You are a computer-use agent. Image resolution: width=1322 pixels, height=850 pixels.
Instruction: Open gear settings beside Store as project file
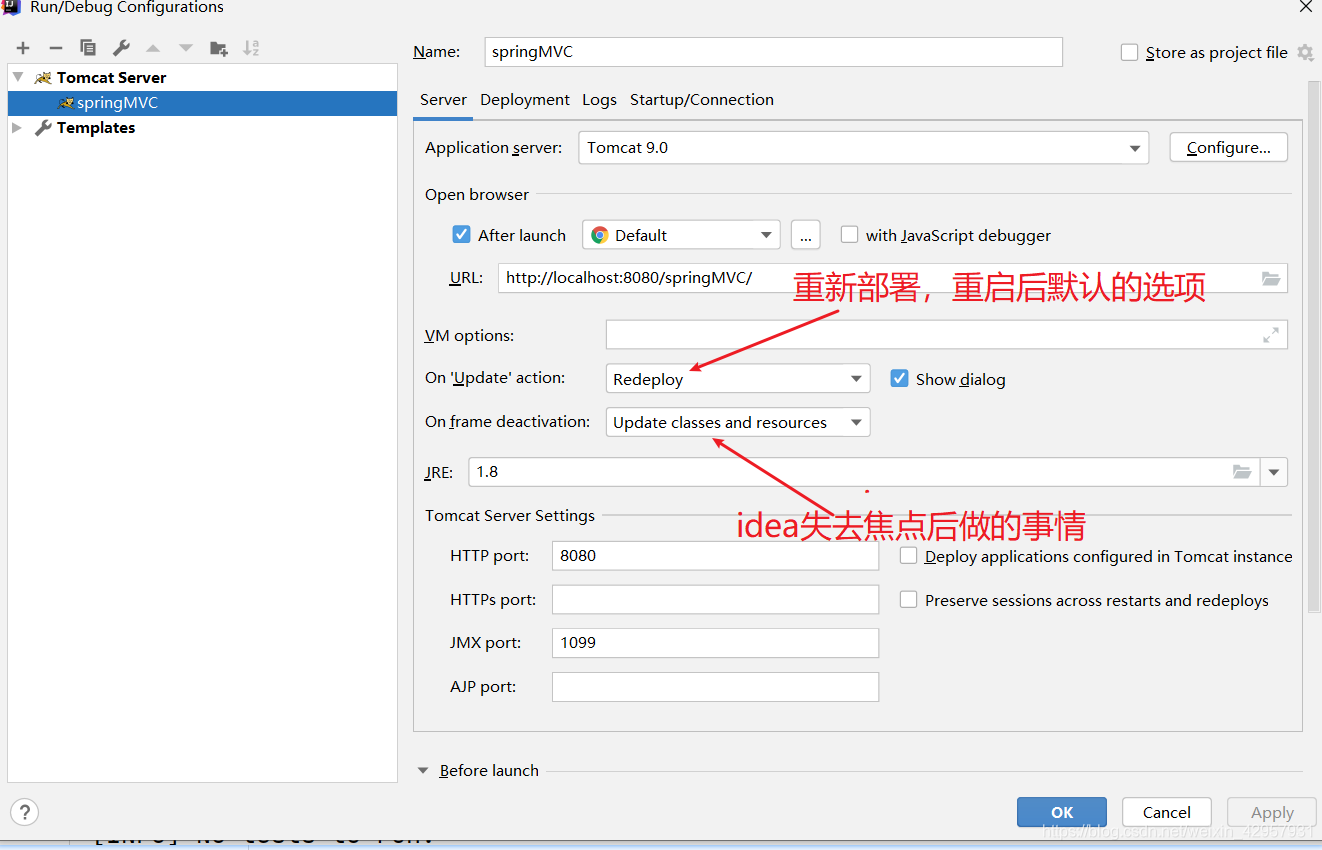pyautogui.click(x=1305, y=52)
